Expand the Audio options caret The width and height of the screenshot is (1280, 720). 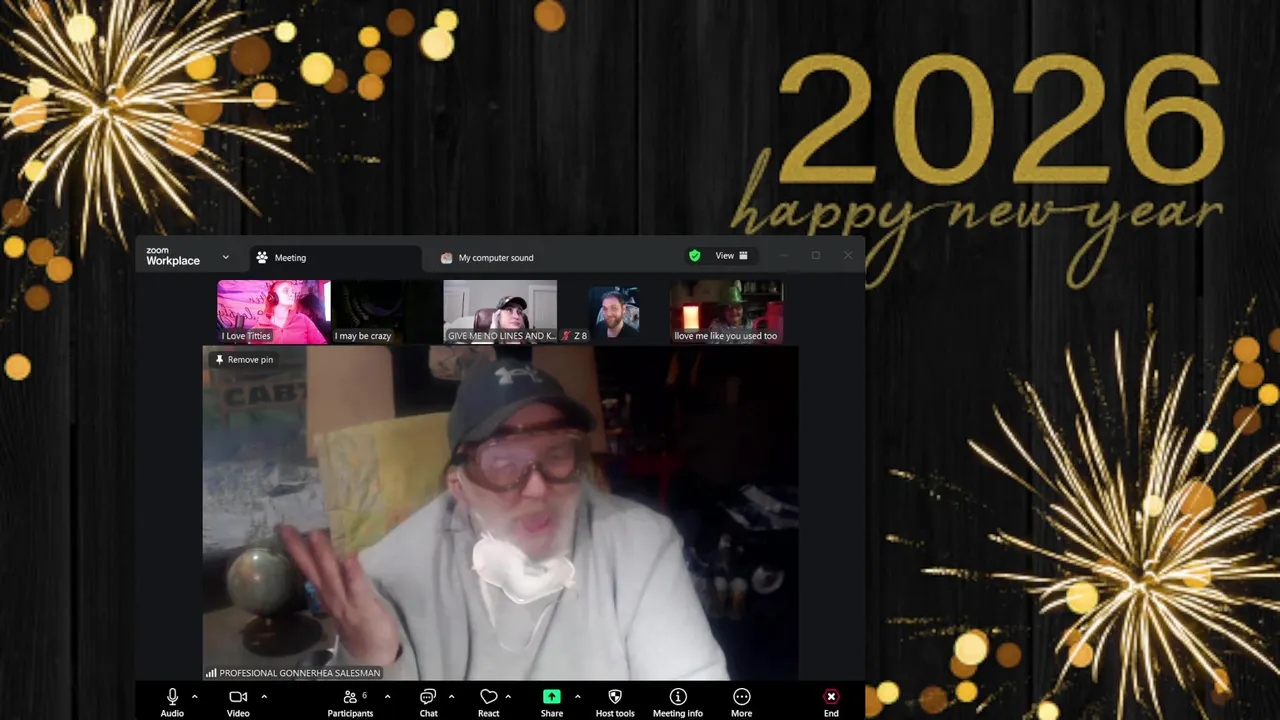[x=194, y=697]
